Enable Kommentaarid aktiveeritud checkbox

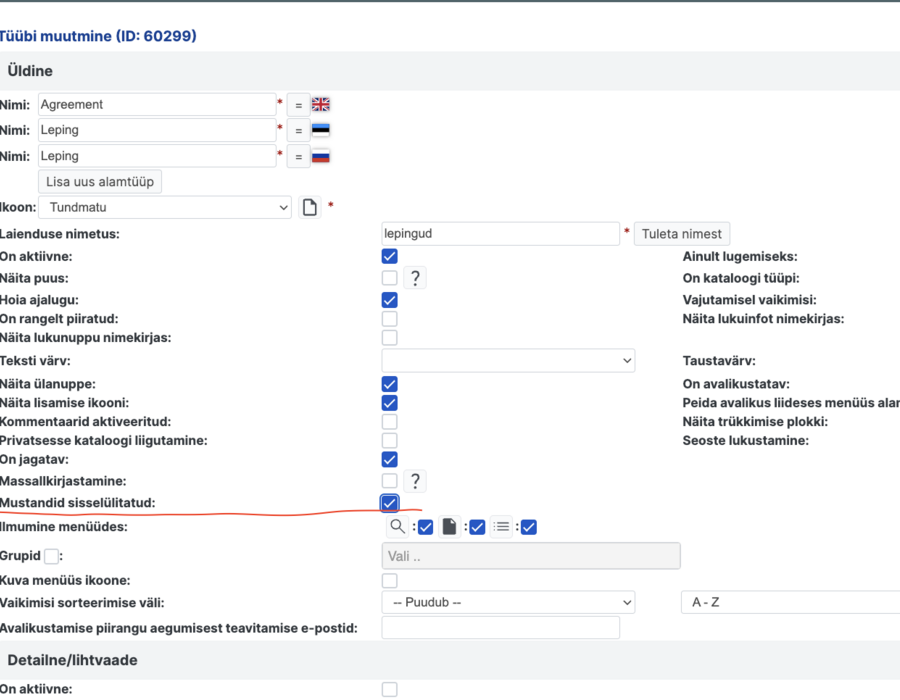click(390, 422)
